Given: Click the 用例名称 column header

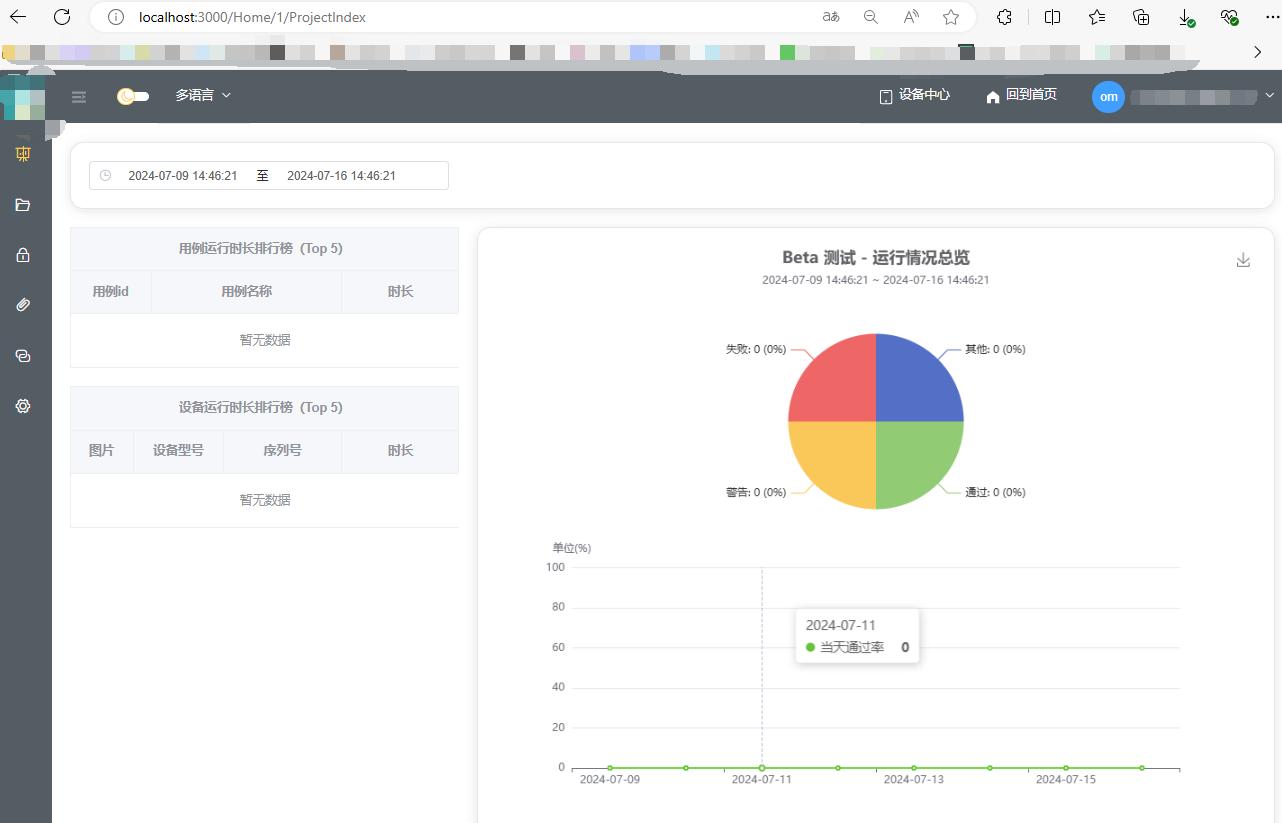Looking at the screenshot, I should tap(247, 292).
